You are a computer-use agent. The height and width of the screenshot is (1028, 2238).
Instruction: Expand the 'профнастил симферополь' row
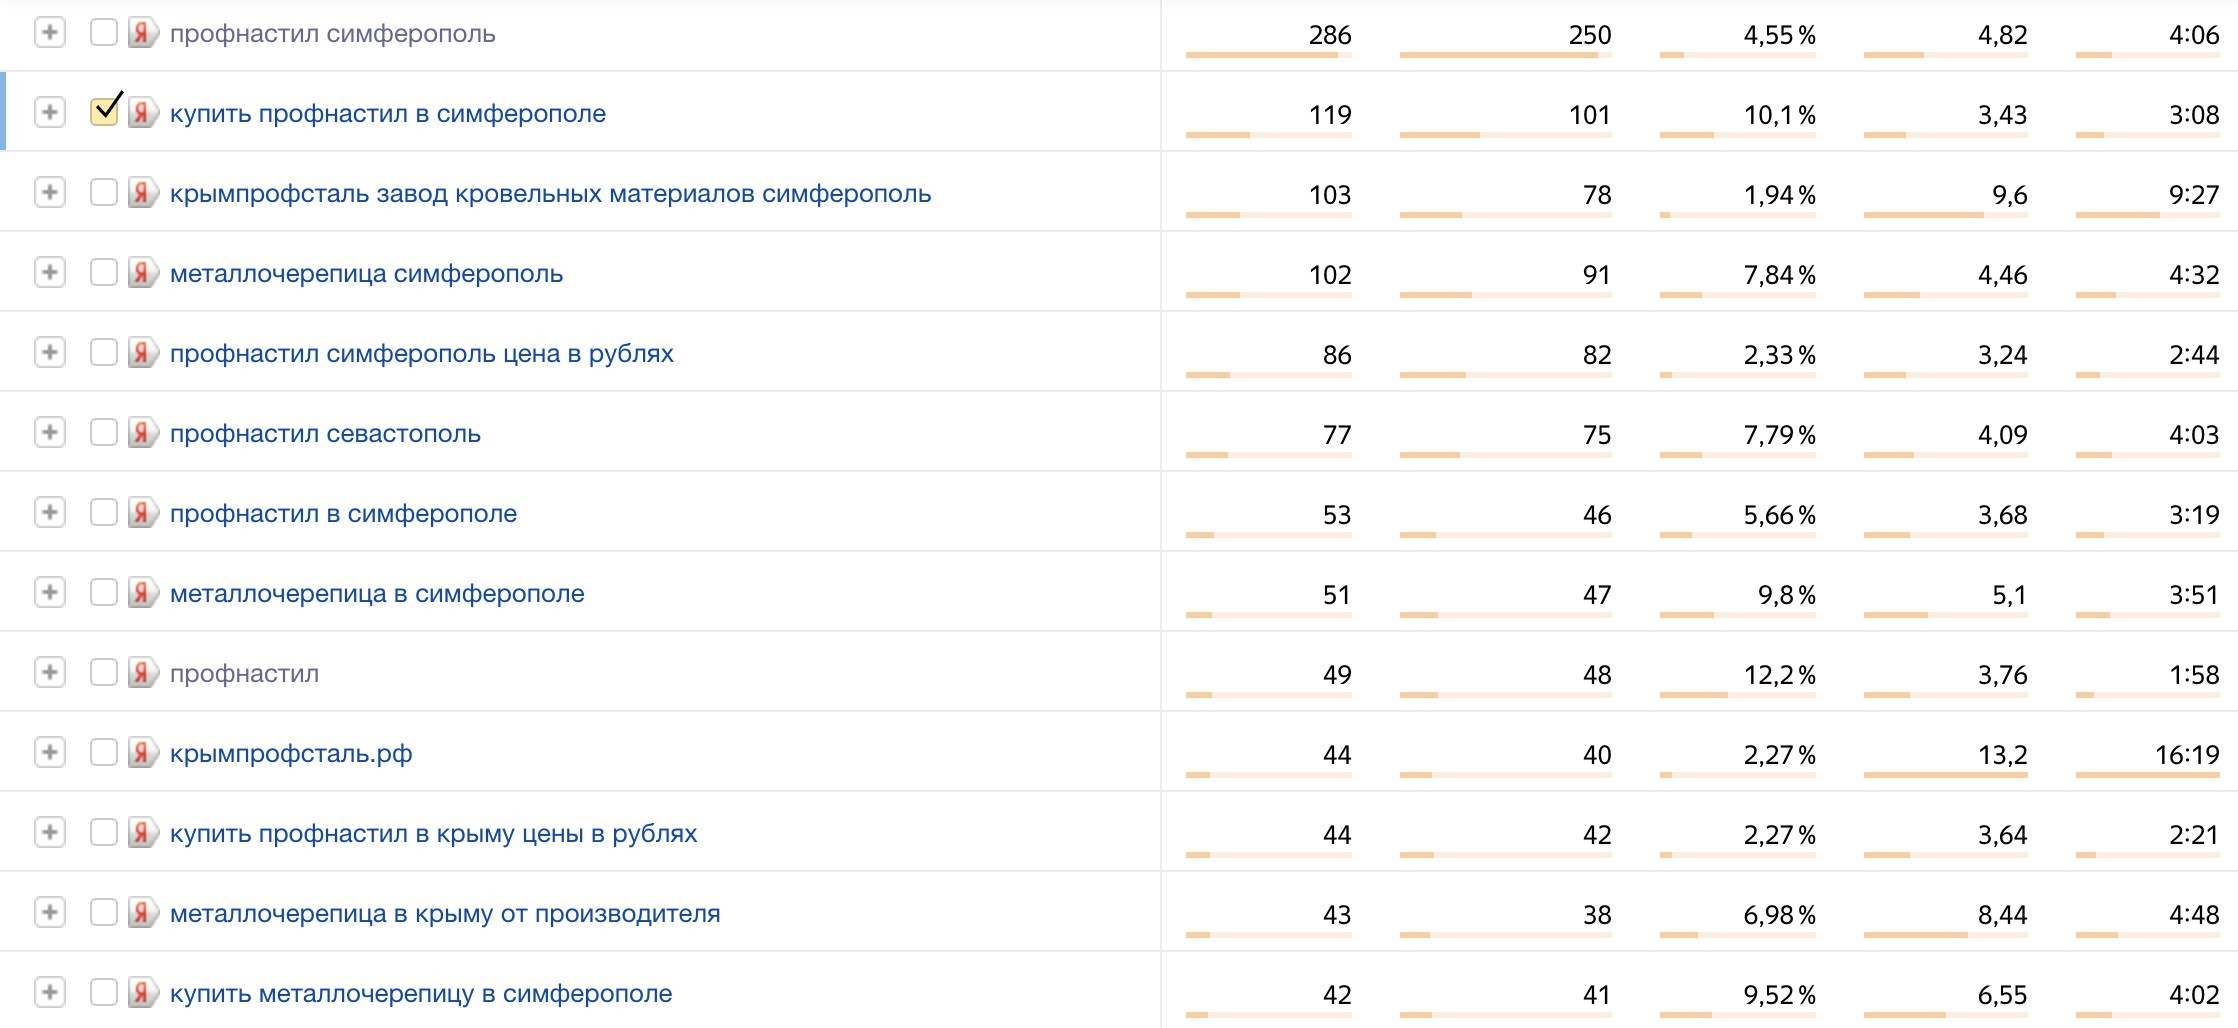49,33
